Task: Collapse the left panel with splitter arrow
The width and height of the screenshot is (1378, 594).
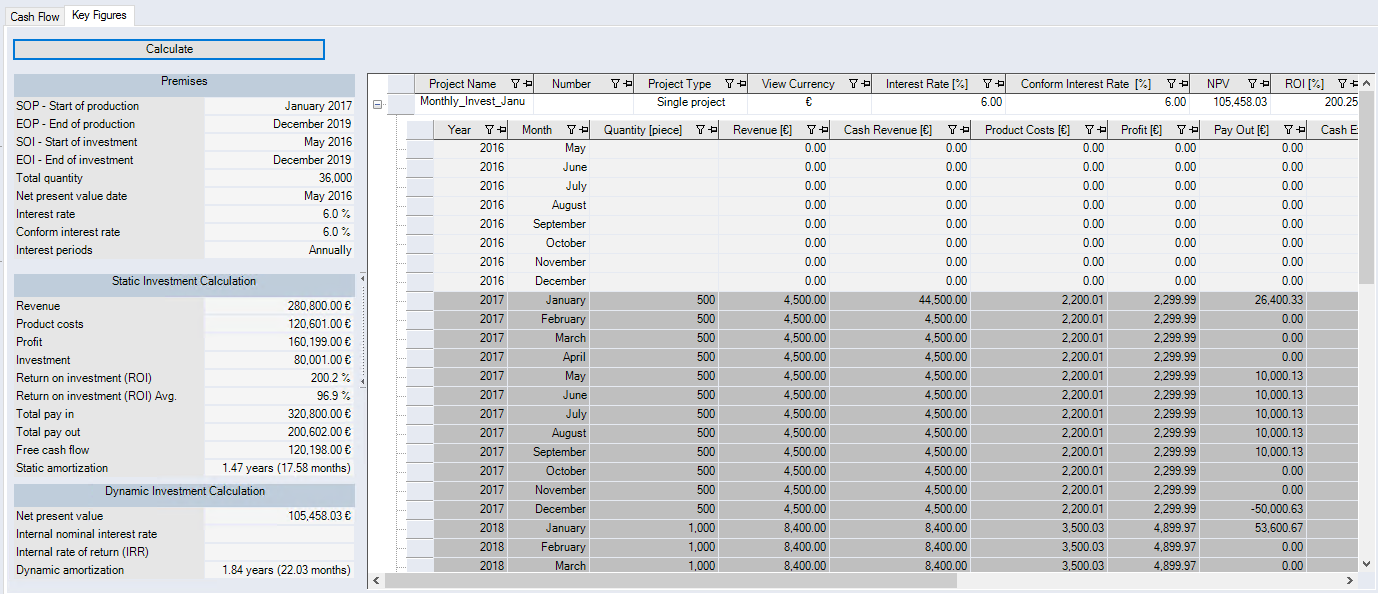Action: pos(361,278)
